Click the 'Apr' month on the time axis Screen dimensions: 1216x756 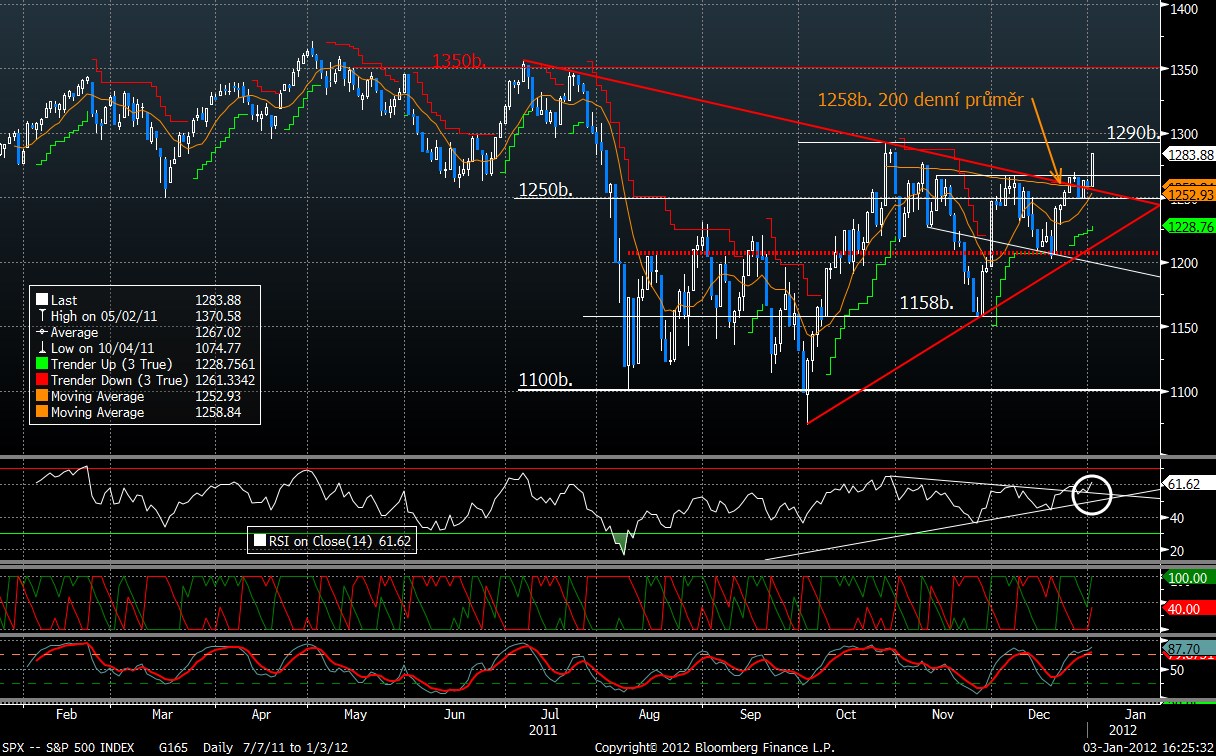261,716
